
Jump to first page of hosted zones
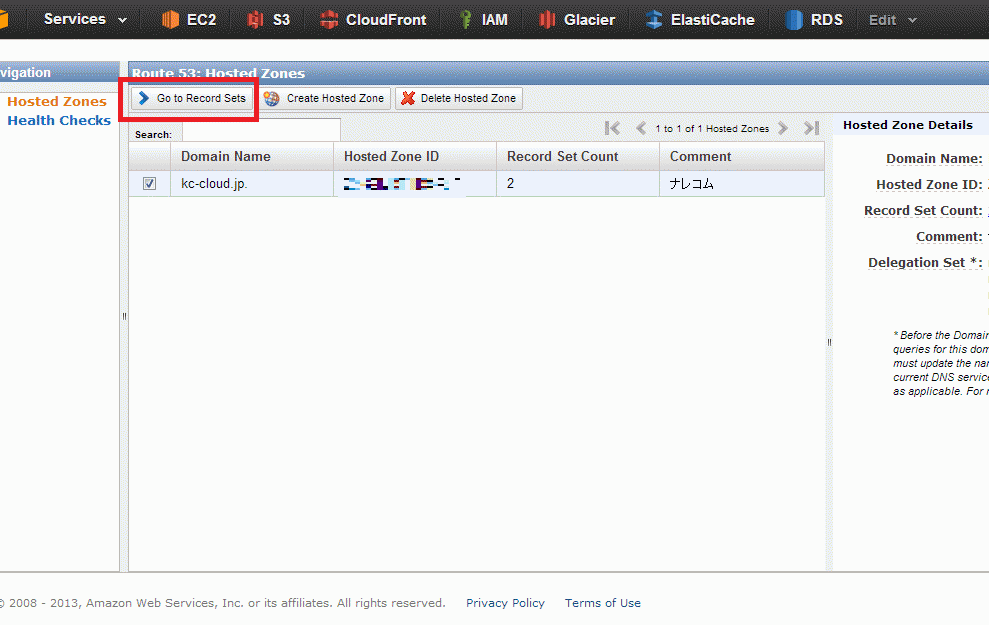point(612,128)
